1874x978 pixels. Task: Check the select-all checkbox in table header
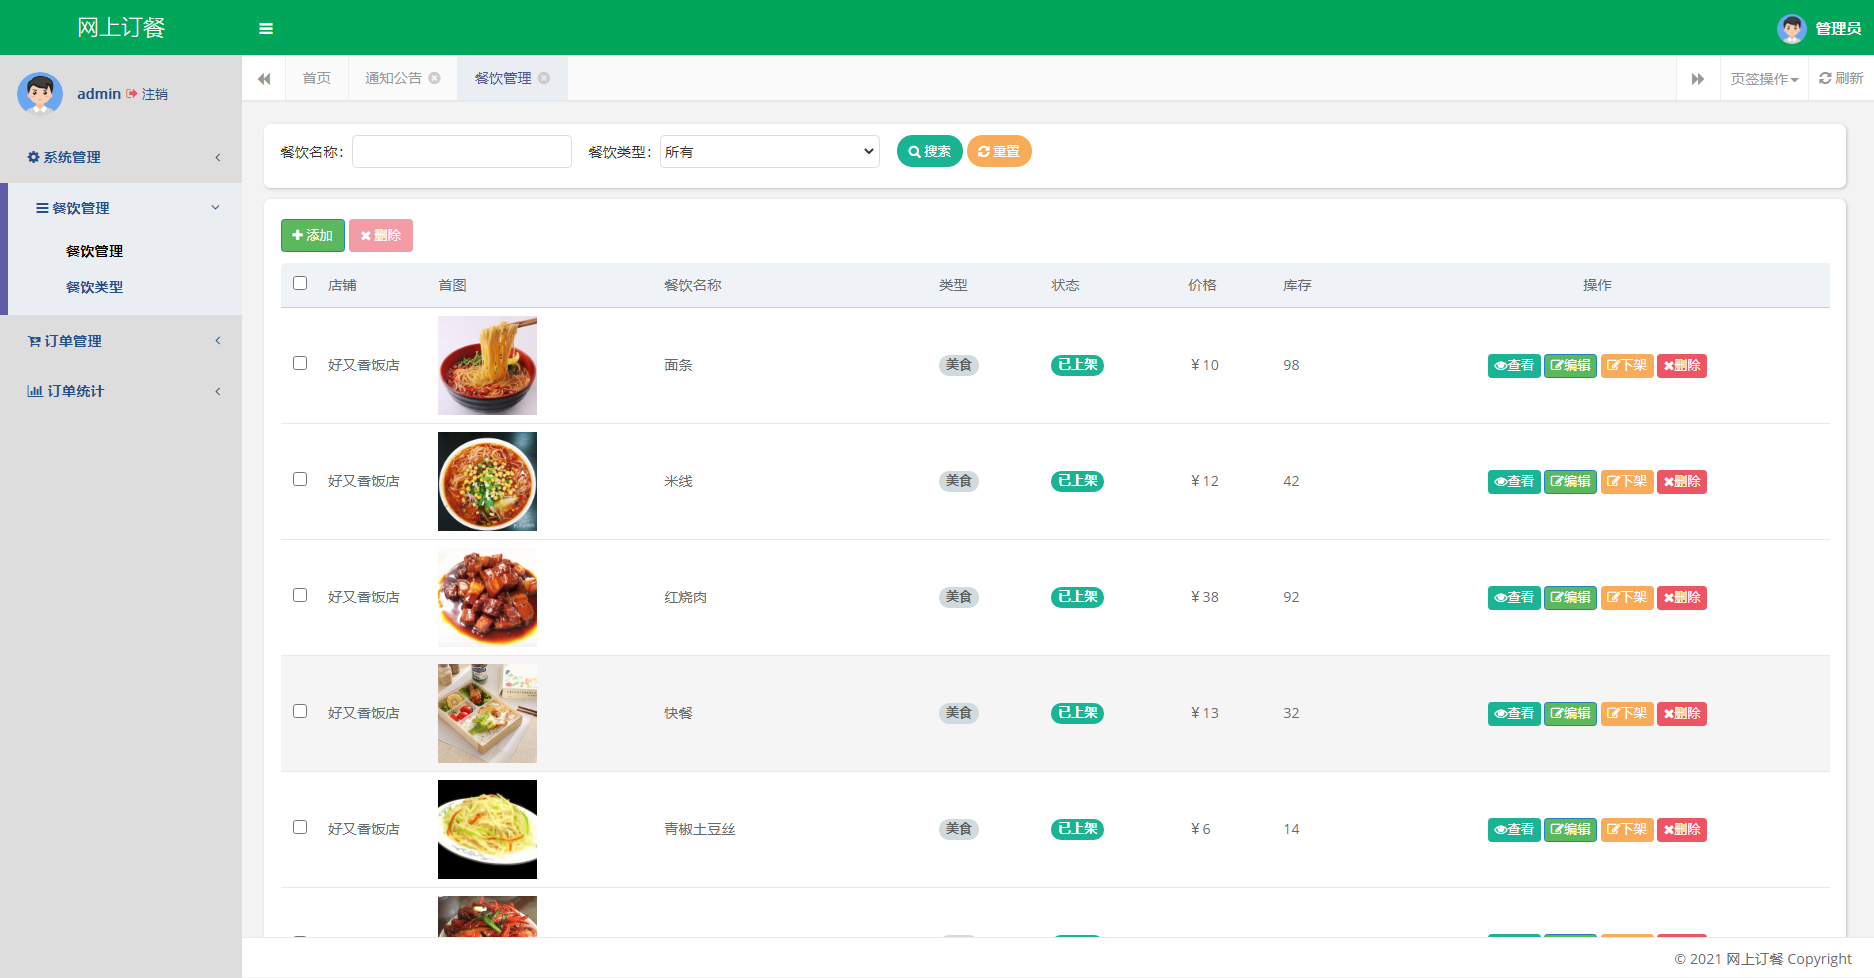300,284
